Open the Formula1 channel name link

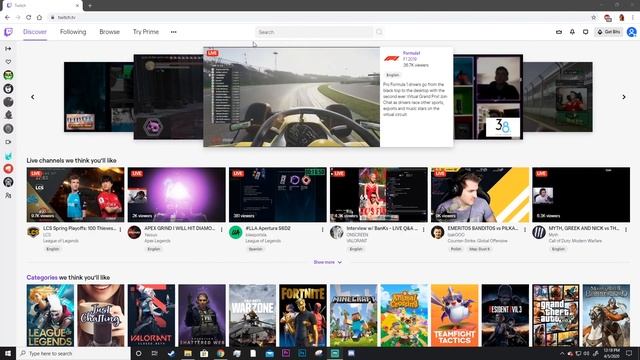pos(411,53)
